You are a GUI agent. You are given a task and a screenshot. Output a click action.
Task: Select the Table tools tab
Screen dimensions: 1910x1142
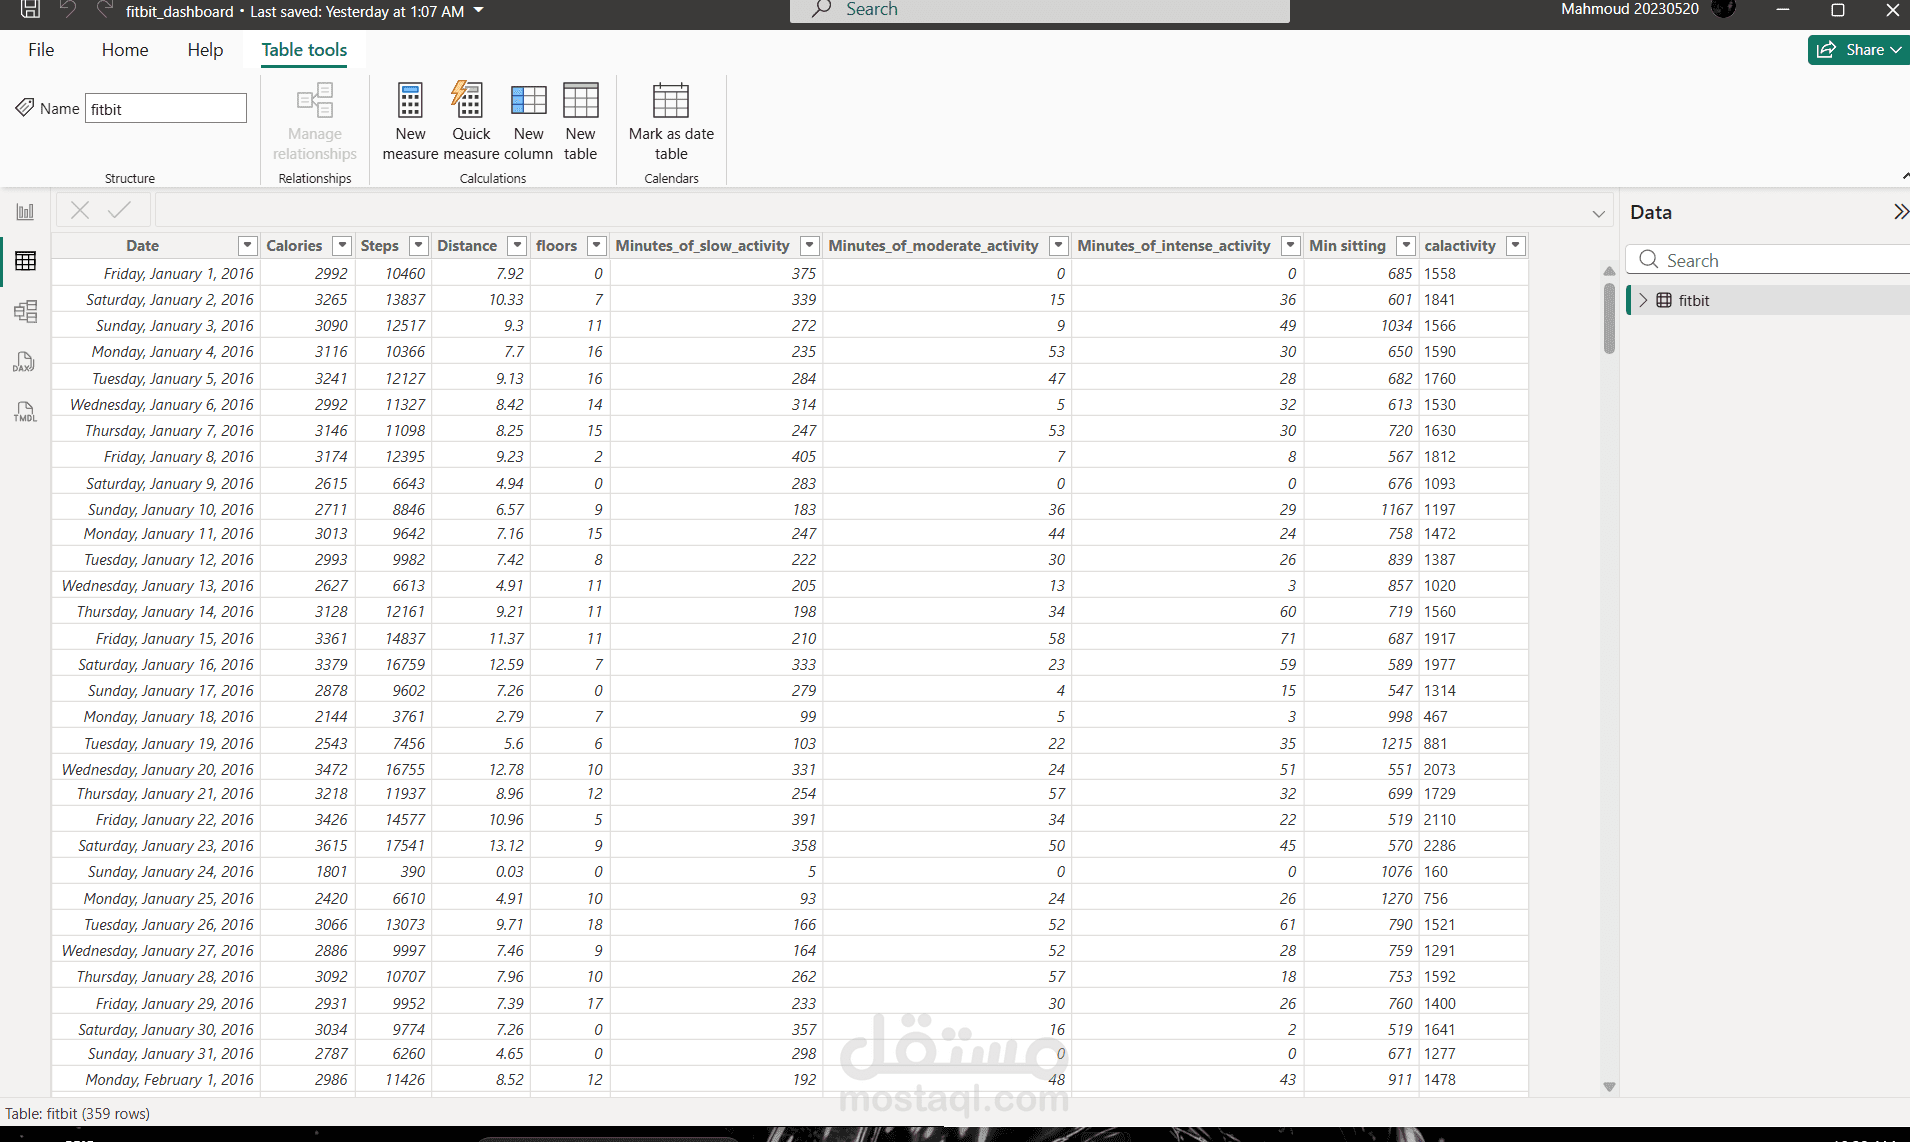[304, 50]
